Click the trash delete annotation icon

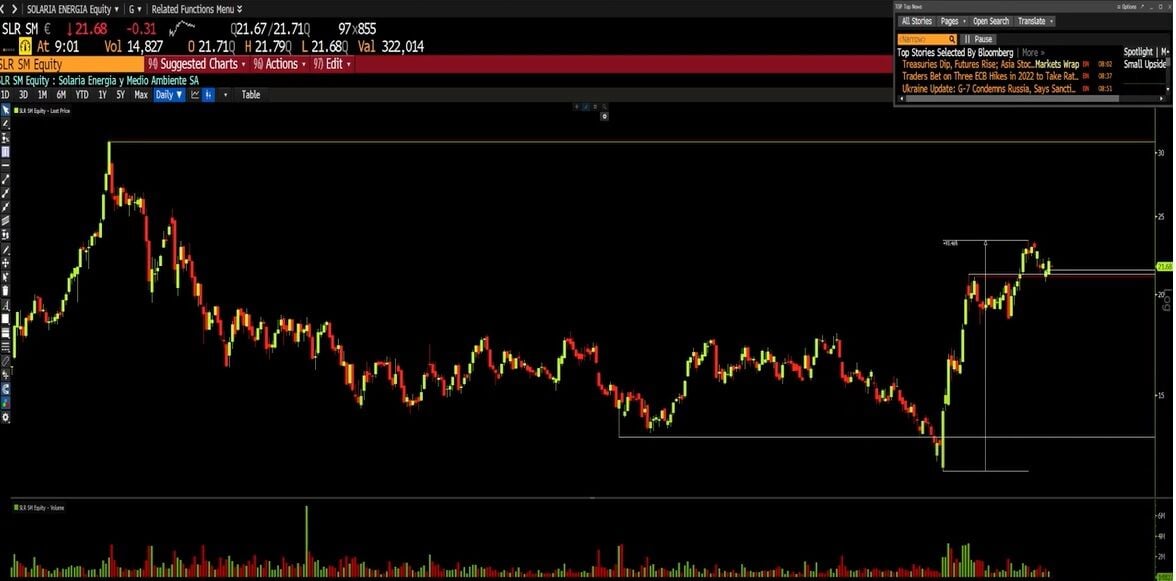[x=6, y=291]
